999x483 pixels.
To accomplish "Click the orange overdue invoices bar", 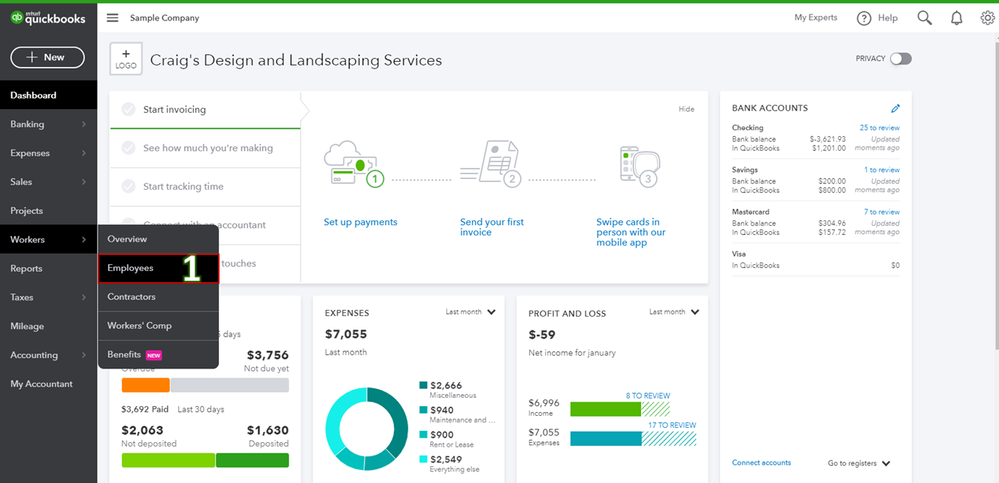I will (145, 385).
